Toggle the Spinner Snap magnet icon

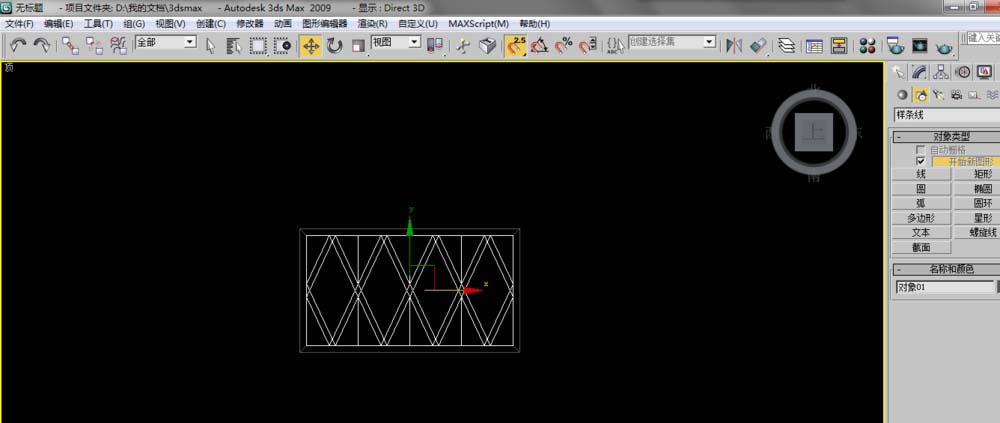[587, 45]
